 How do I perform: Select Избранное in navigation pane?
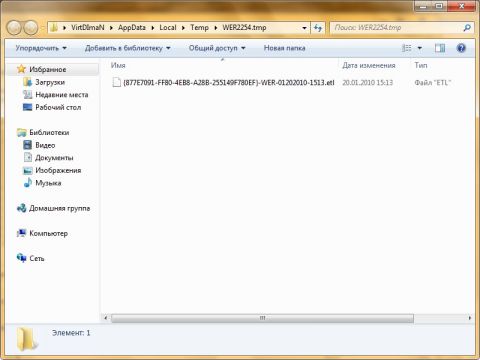[x=48, y=69]
